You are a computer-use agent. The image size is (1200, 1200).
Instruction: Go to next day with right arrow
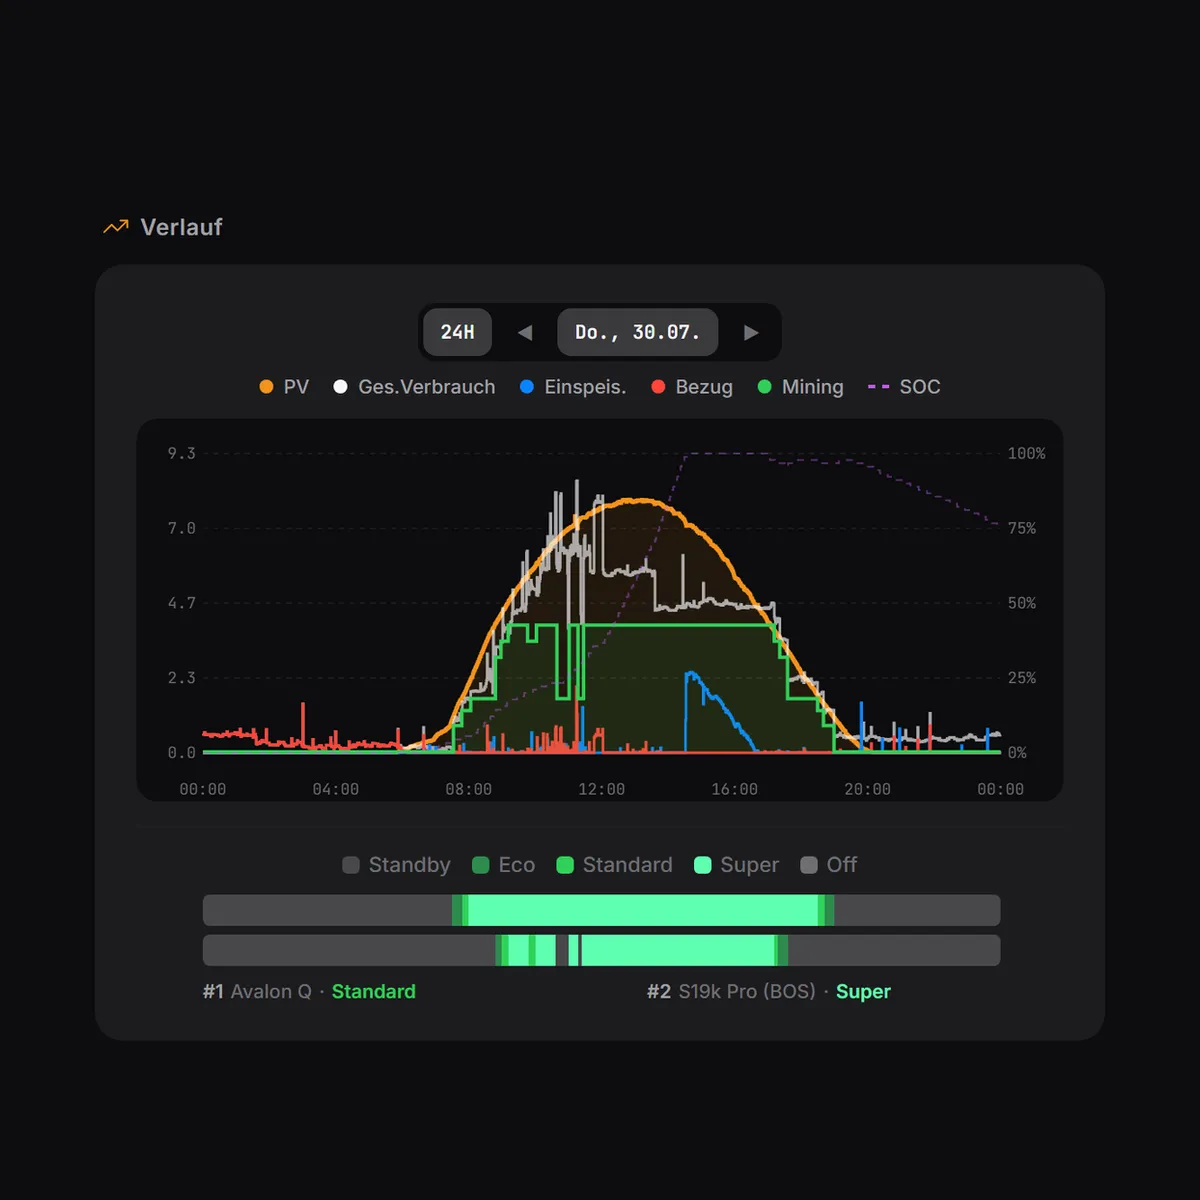[751, 332]
